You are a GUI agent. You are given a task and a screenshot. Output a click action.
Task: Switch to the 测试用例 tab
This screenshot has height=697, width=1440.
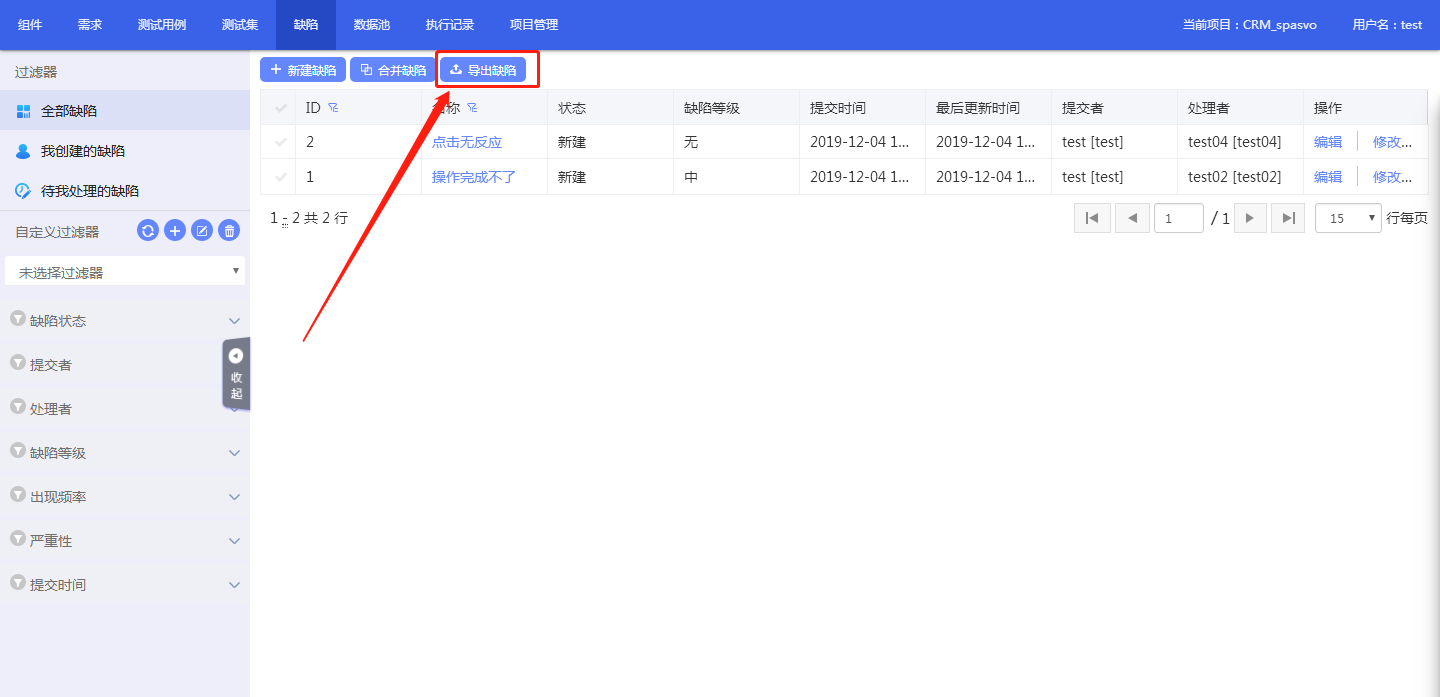tap(162, 25)
